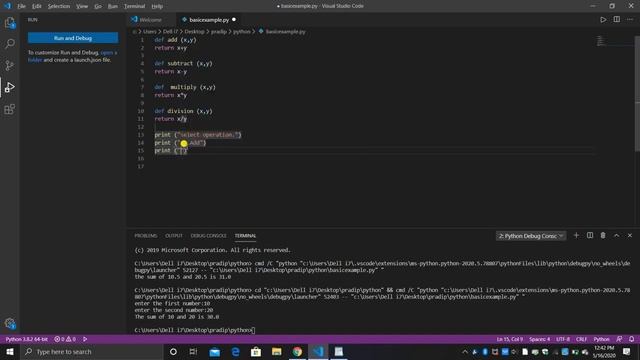Open the Go menu

click(x=98, y=6)
